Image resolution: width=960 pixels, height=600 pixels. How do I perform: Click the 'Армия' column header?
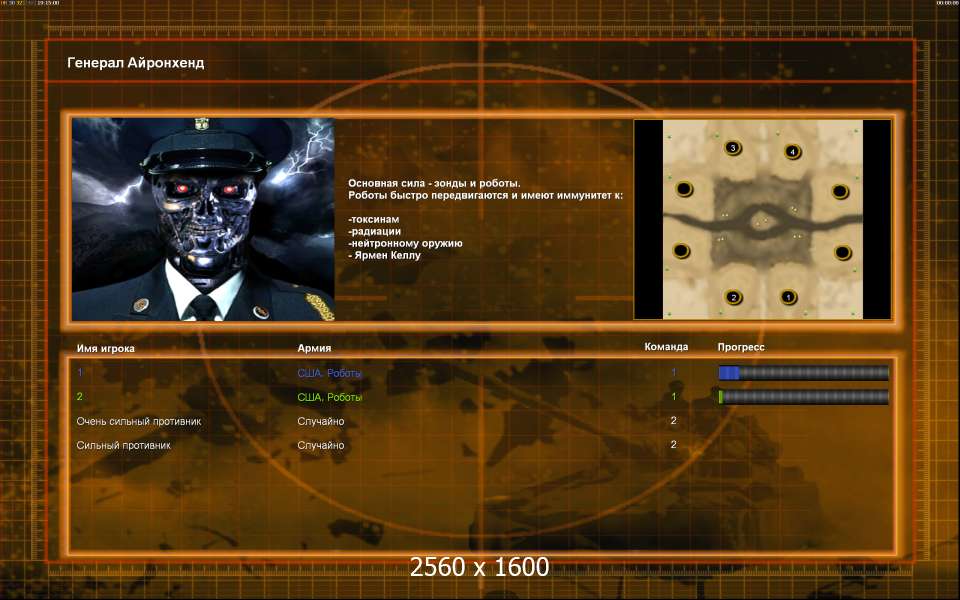tap(314, 348)
